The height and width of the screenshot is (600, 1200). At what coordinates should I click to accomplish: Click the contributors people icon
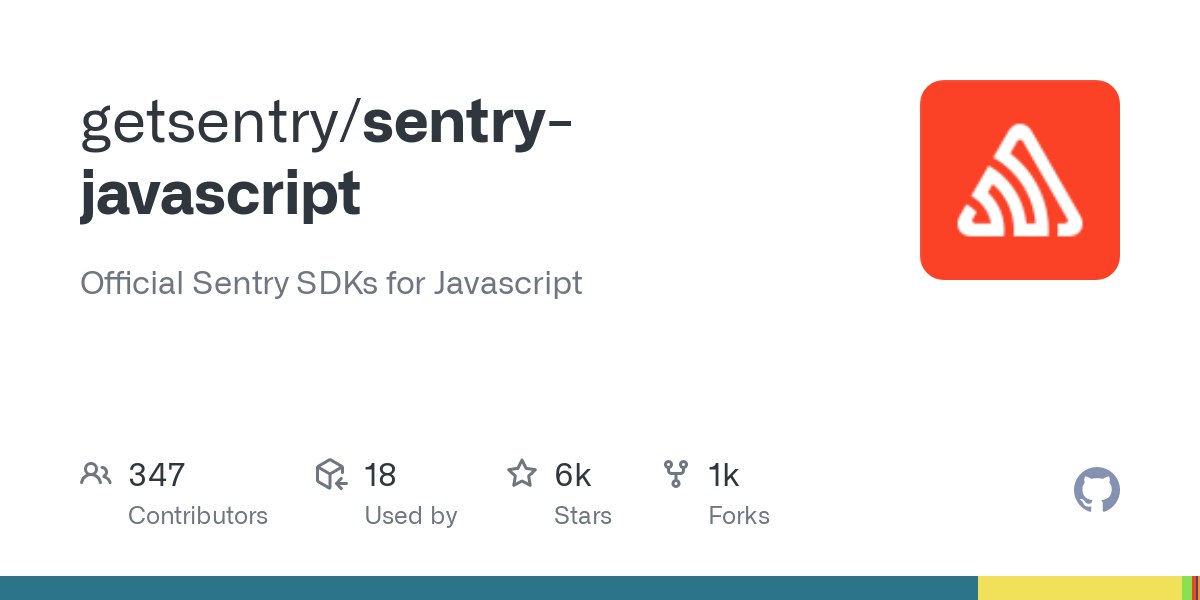(95, 474)
